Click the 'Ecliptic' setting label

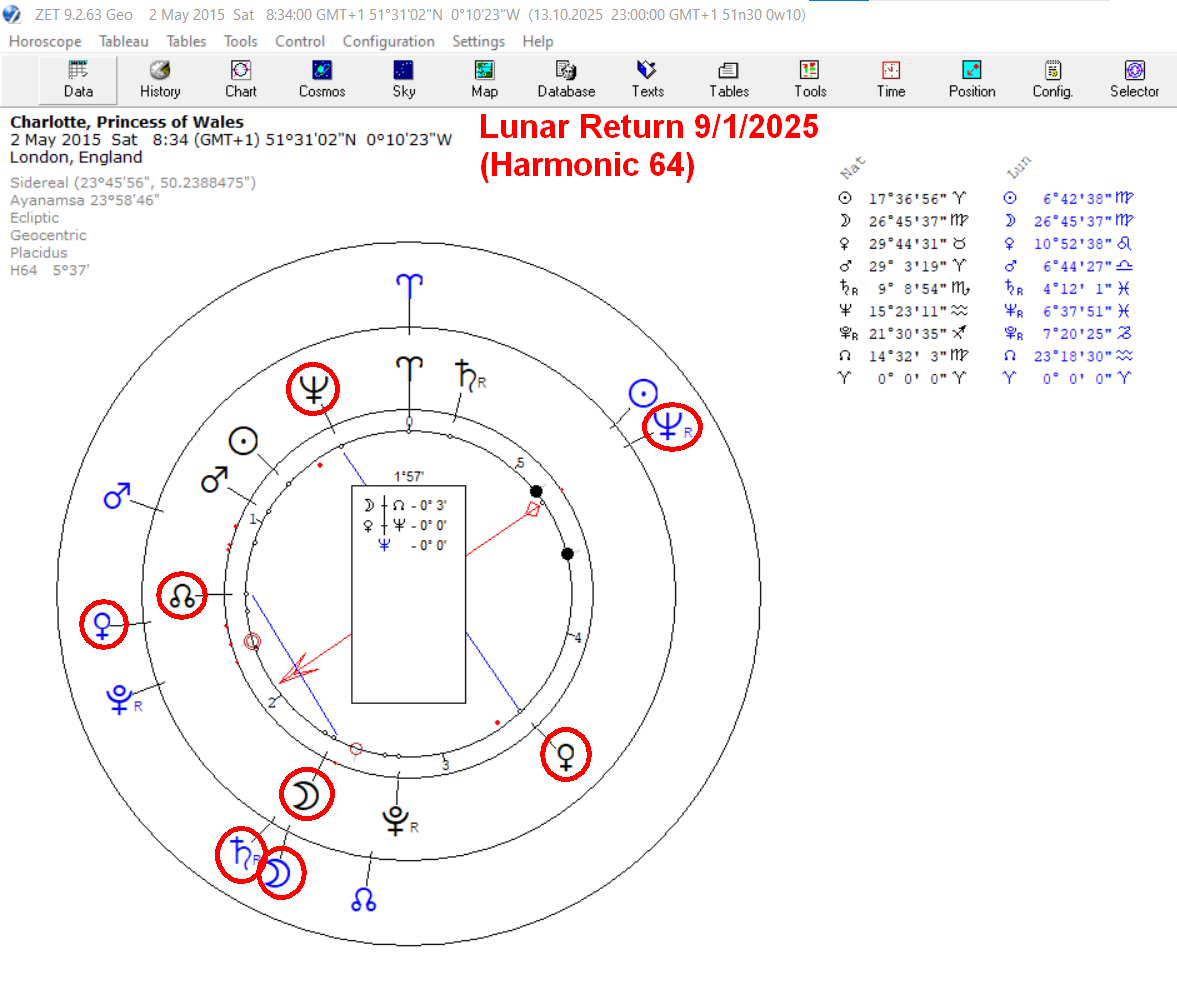(34, 218)
